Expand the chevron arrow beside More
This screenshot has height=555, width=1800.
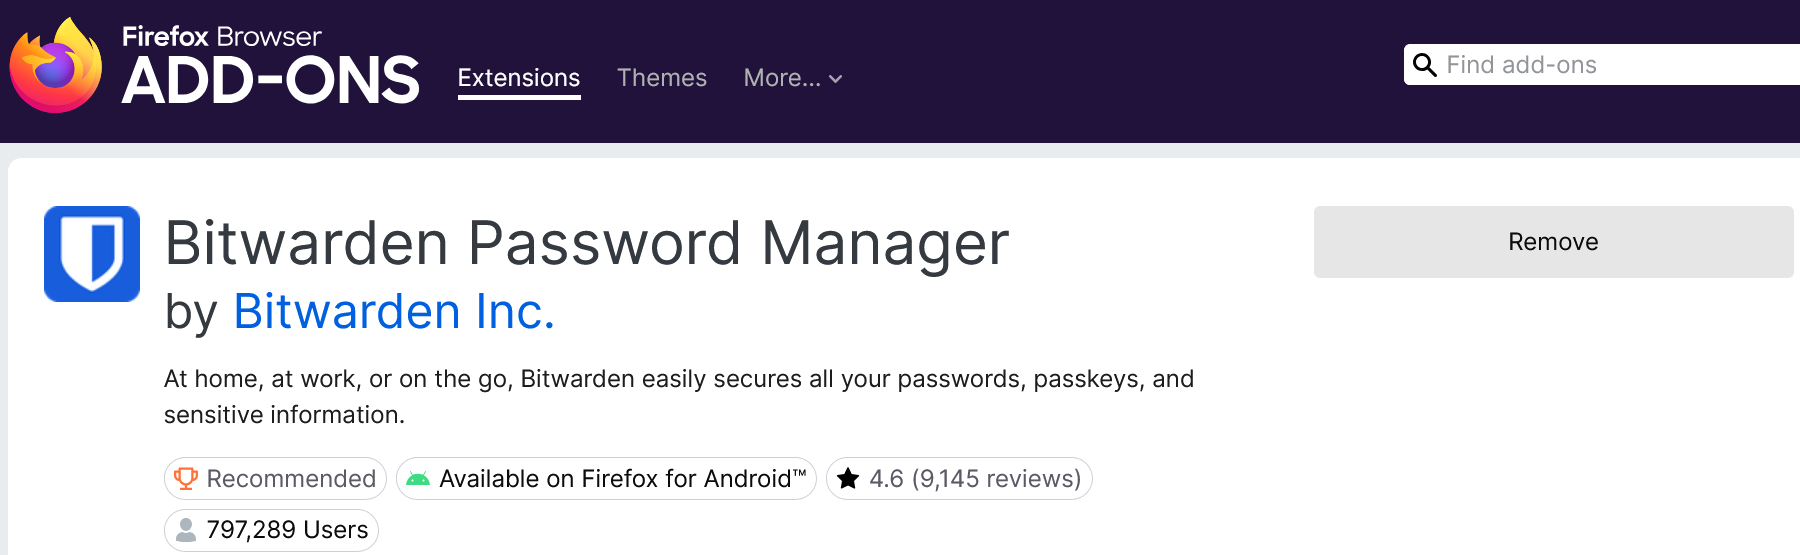(836, 79)
